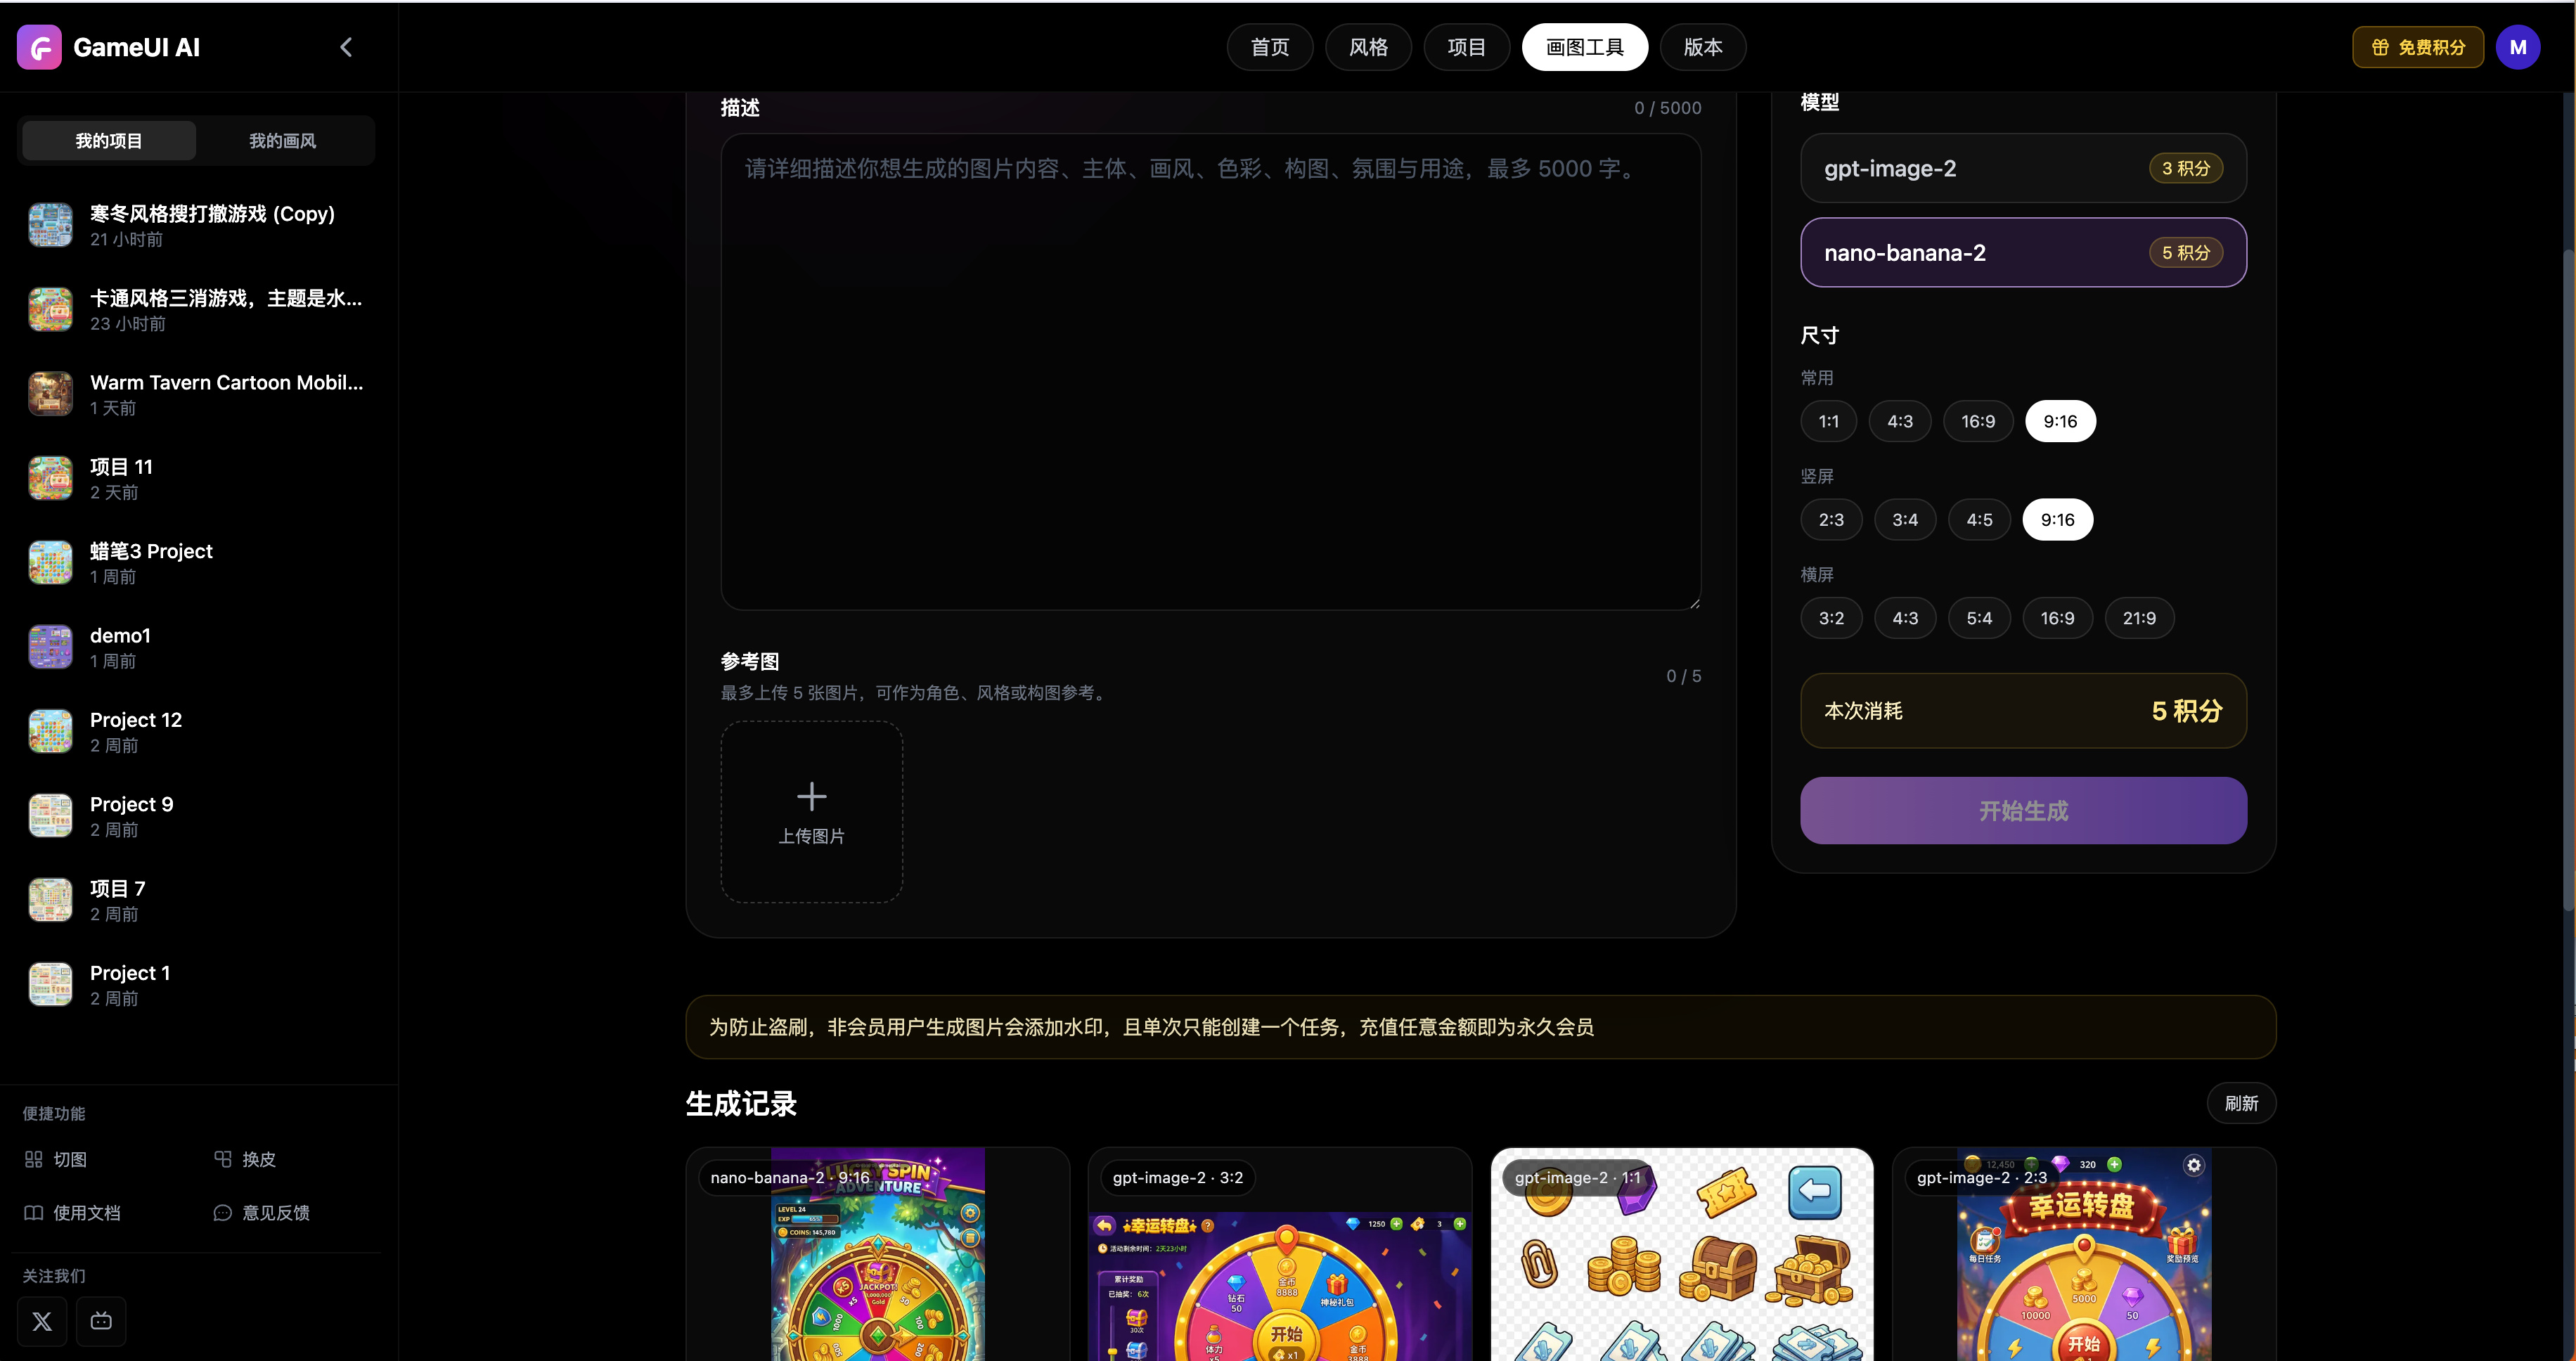This screenshot has width=2576, height=1361.
Task: Open the Bilibili social link icon
Action: point(101,1321)
